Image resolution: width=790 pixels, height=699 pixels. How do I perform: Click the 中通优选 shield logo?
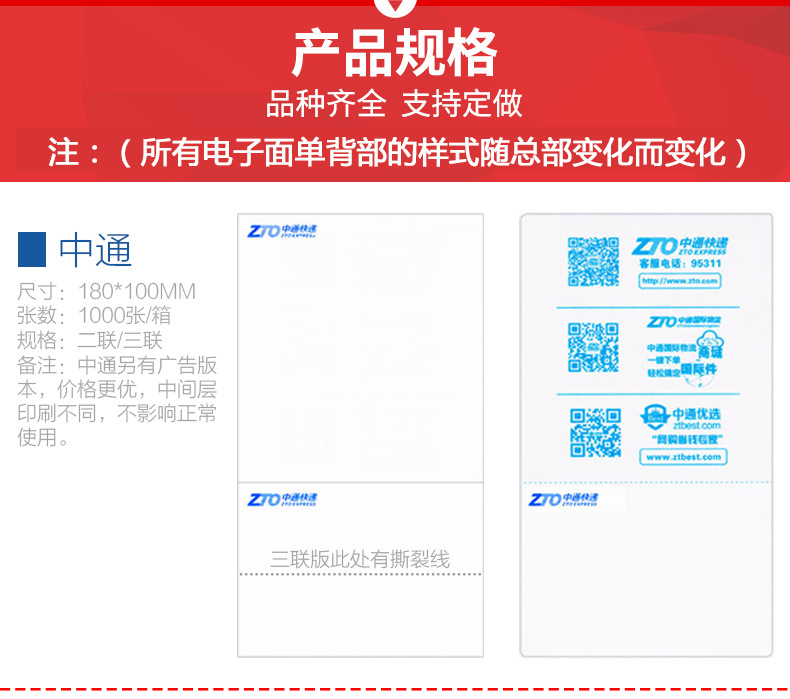pos(654,417)
